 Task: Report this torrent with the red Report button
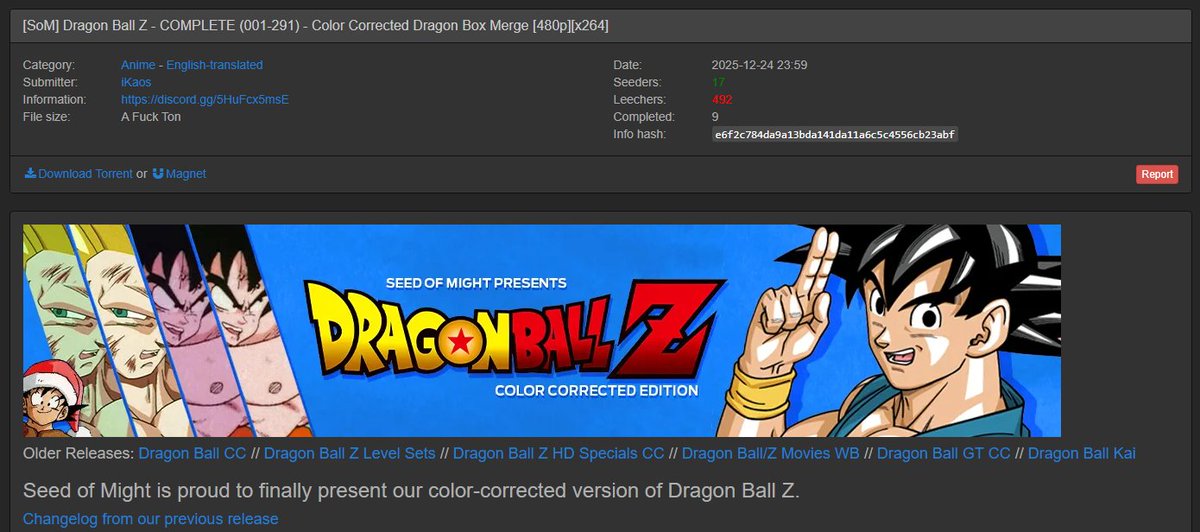point(1157,174)
